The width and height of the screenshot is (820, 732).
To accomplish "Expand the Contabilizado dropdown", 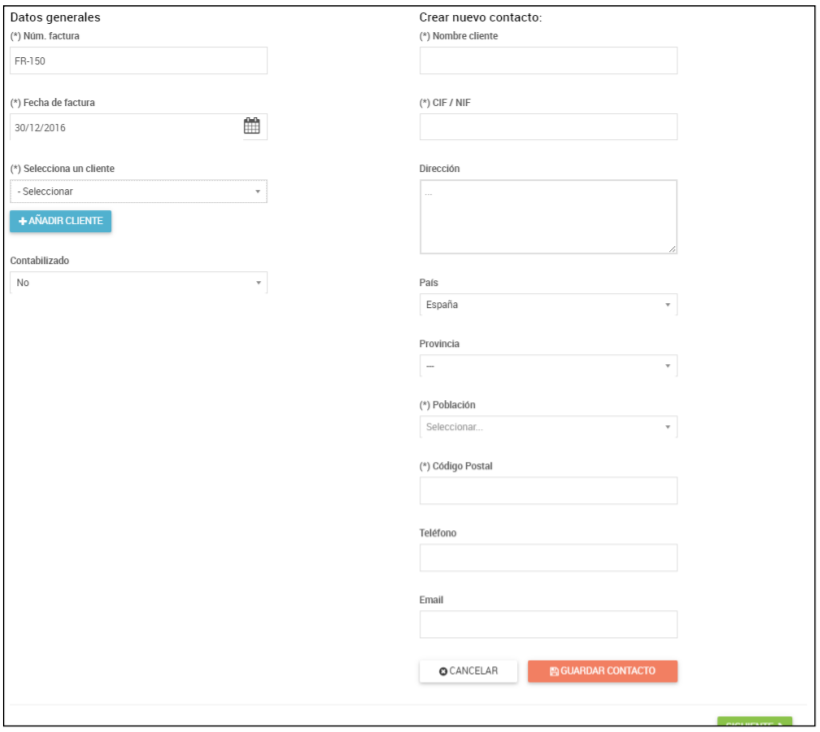I will click(138, 283).
